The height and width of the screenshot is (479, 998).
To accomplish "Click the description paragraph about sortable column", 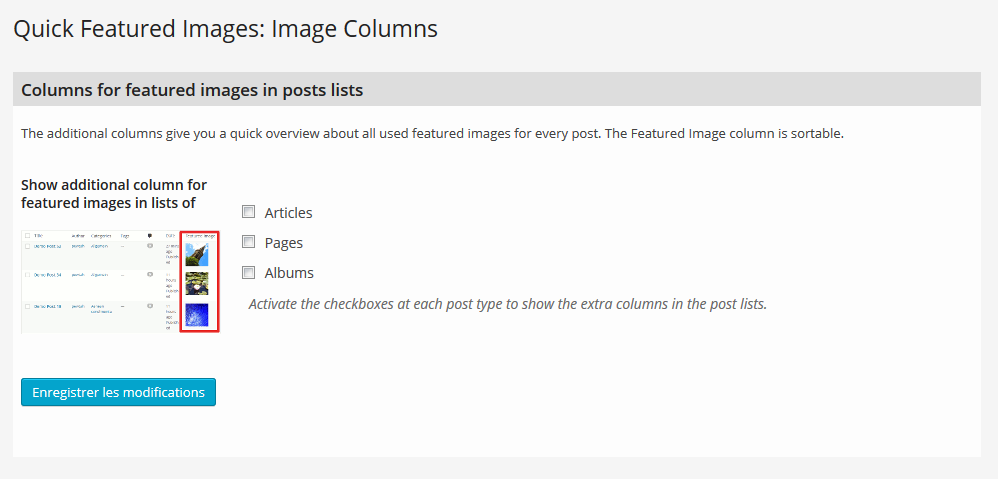I will [x=432, y=134].
